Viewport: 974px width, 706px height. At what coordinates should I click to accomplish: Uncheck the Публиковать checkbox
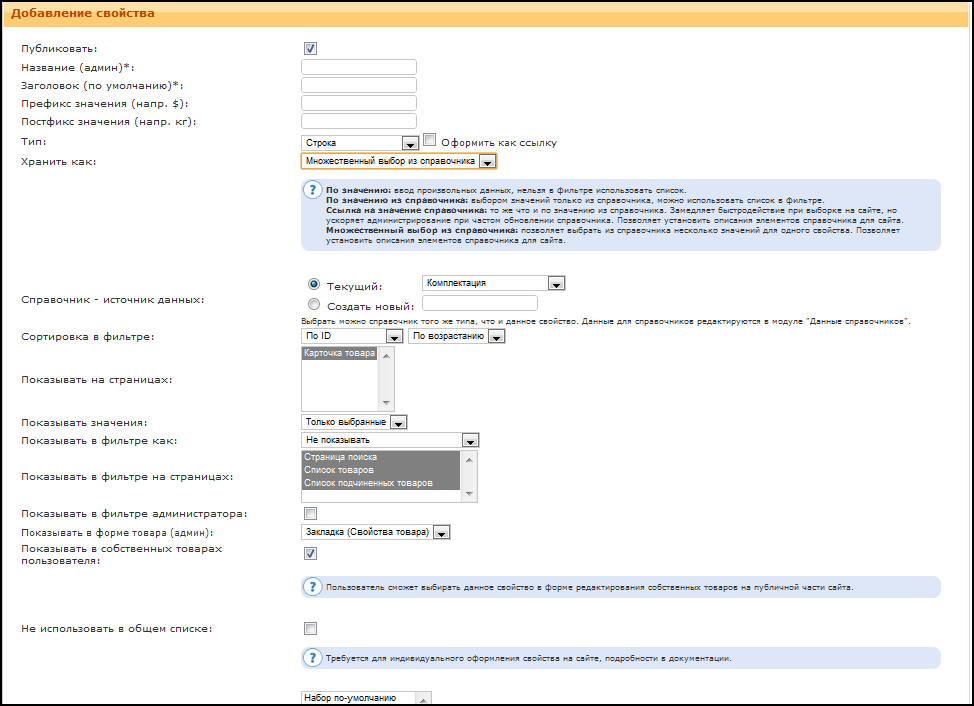click(x=311, y=48)
